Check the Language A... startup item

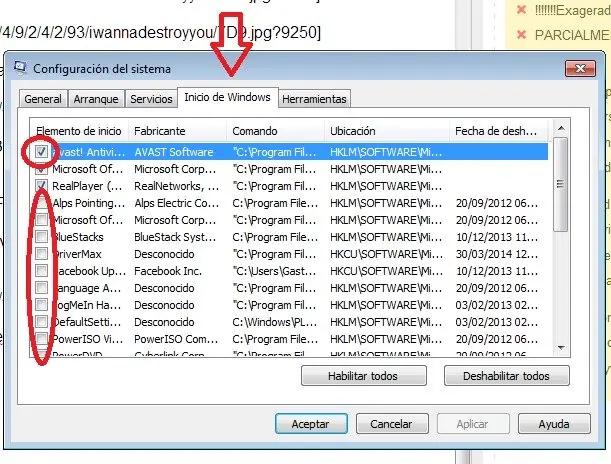pos(41,288)
